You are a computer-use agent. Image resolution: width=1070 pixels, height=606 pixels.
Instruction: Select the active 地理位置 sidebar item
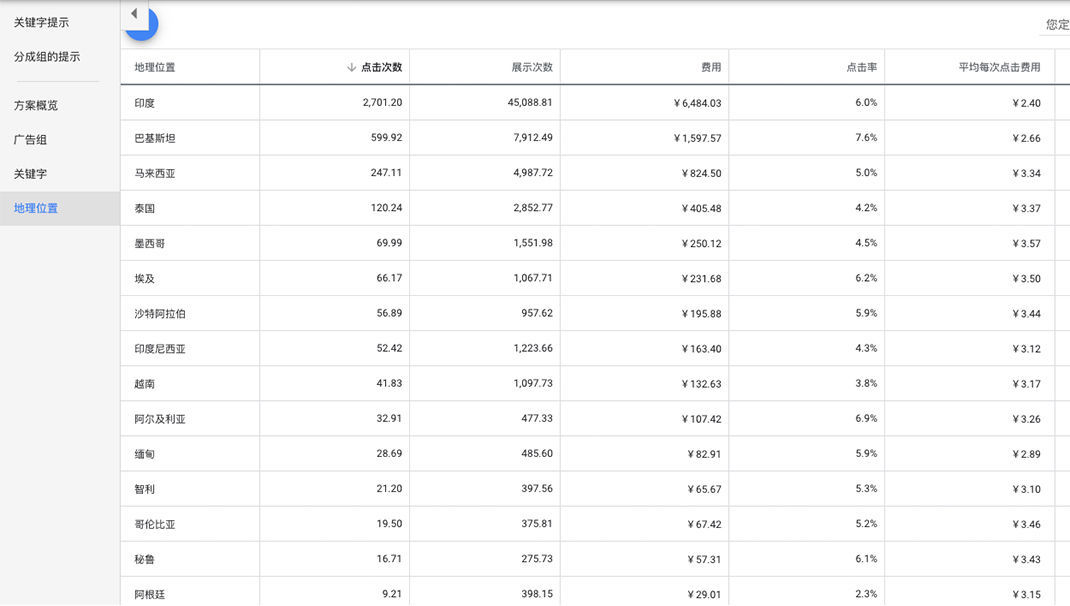coord(36,208)
